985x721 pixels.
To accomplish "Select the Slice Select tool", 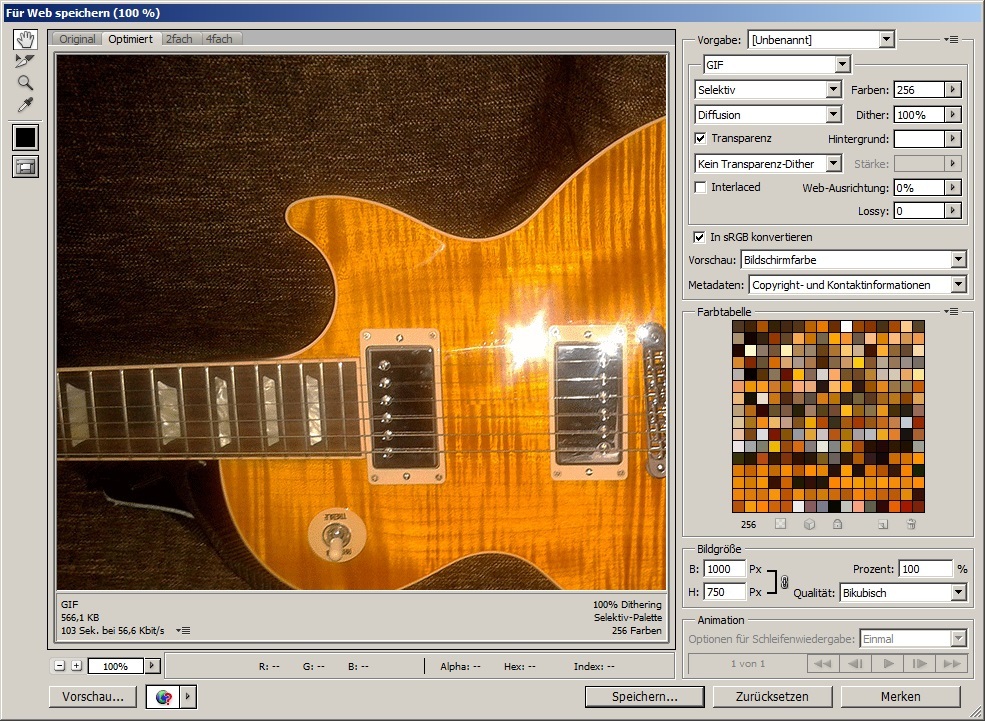I will pyautogui.click(x=25, y=61).
